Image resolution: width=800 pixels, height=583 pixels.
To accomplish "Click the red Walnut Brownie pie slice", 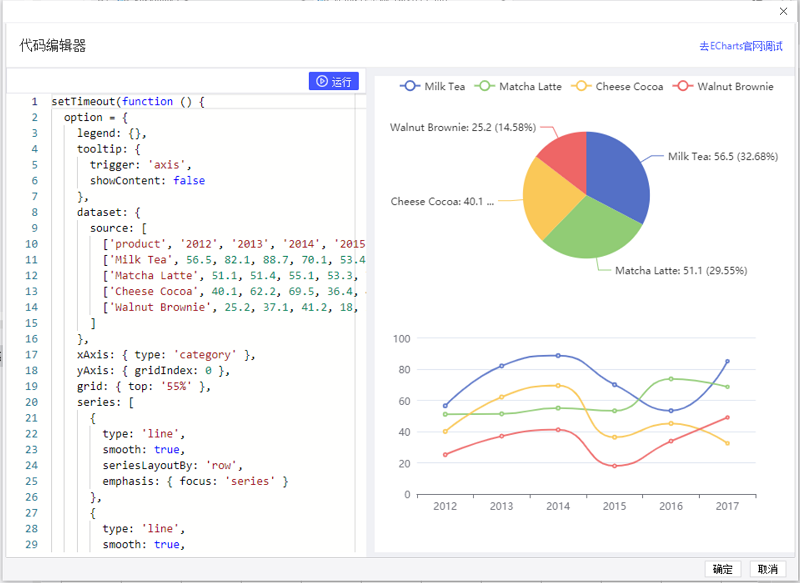I will tap(565, 155).
